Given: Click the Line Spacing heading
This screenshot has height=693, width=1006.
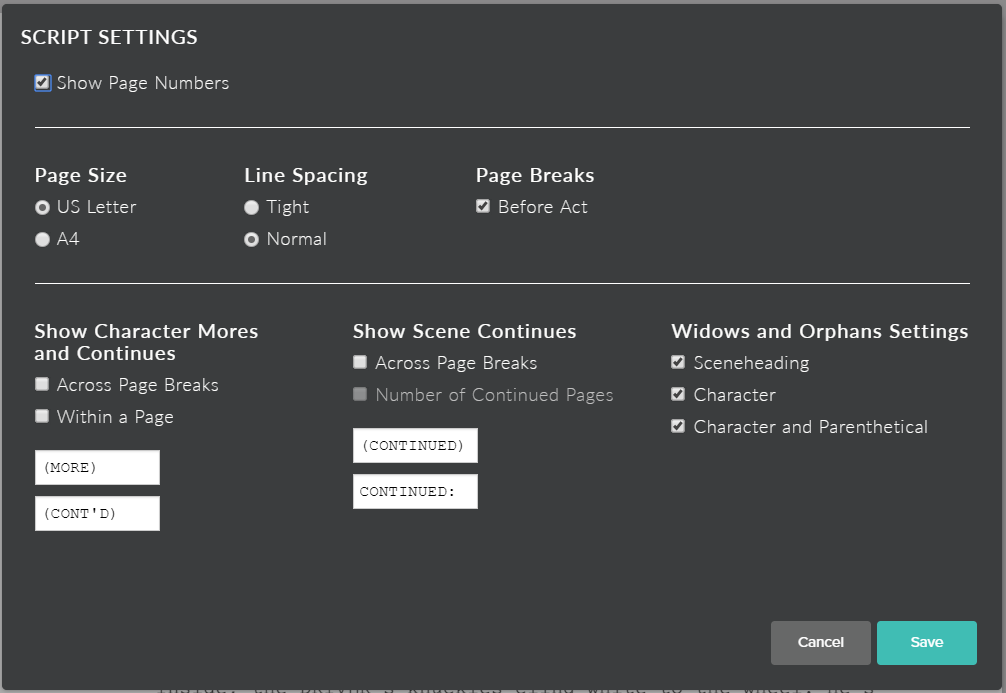Looking at the screenshot, I should (x=306, y=175).
